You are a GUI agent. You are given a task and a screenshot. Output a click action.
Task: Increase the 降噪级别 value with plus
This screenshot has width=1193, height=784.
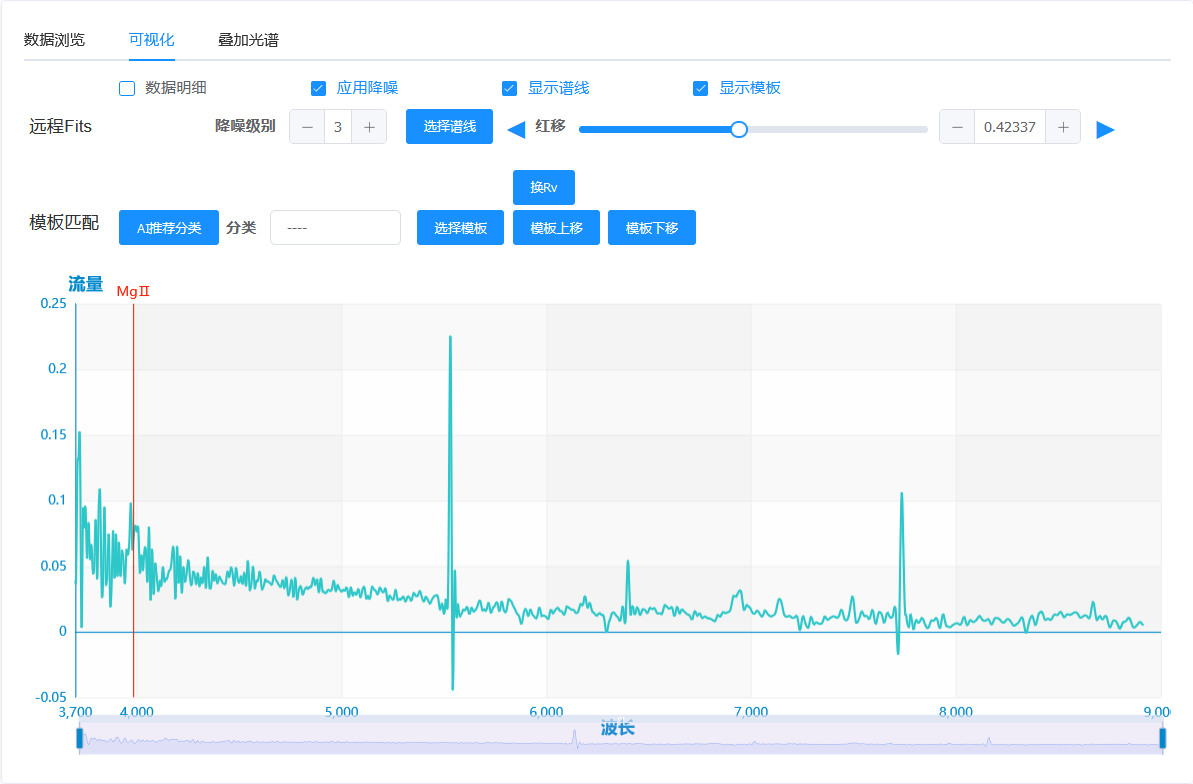pyautogui.click(x=369, y=127)
